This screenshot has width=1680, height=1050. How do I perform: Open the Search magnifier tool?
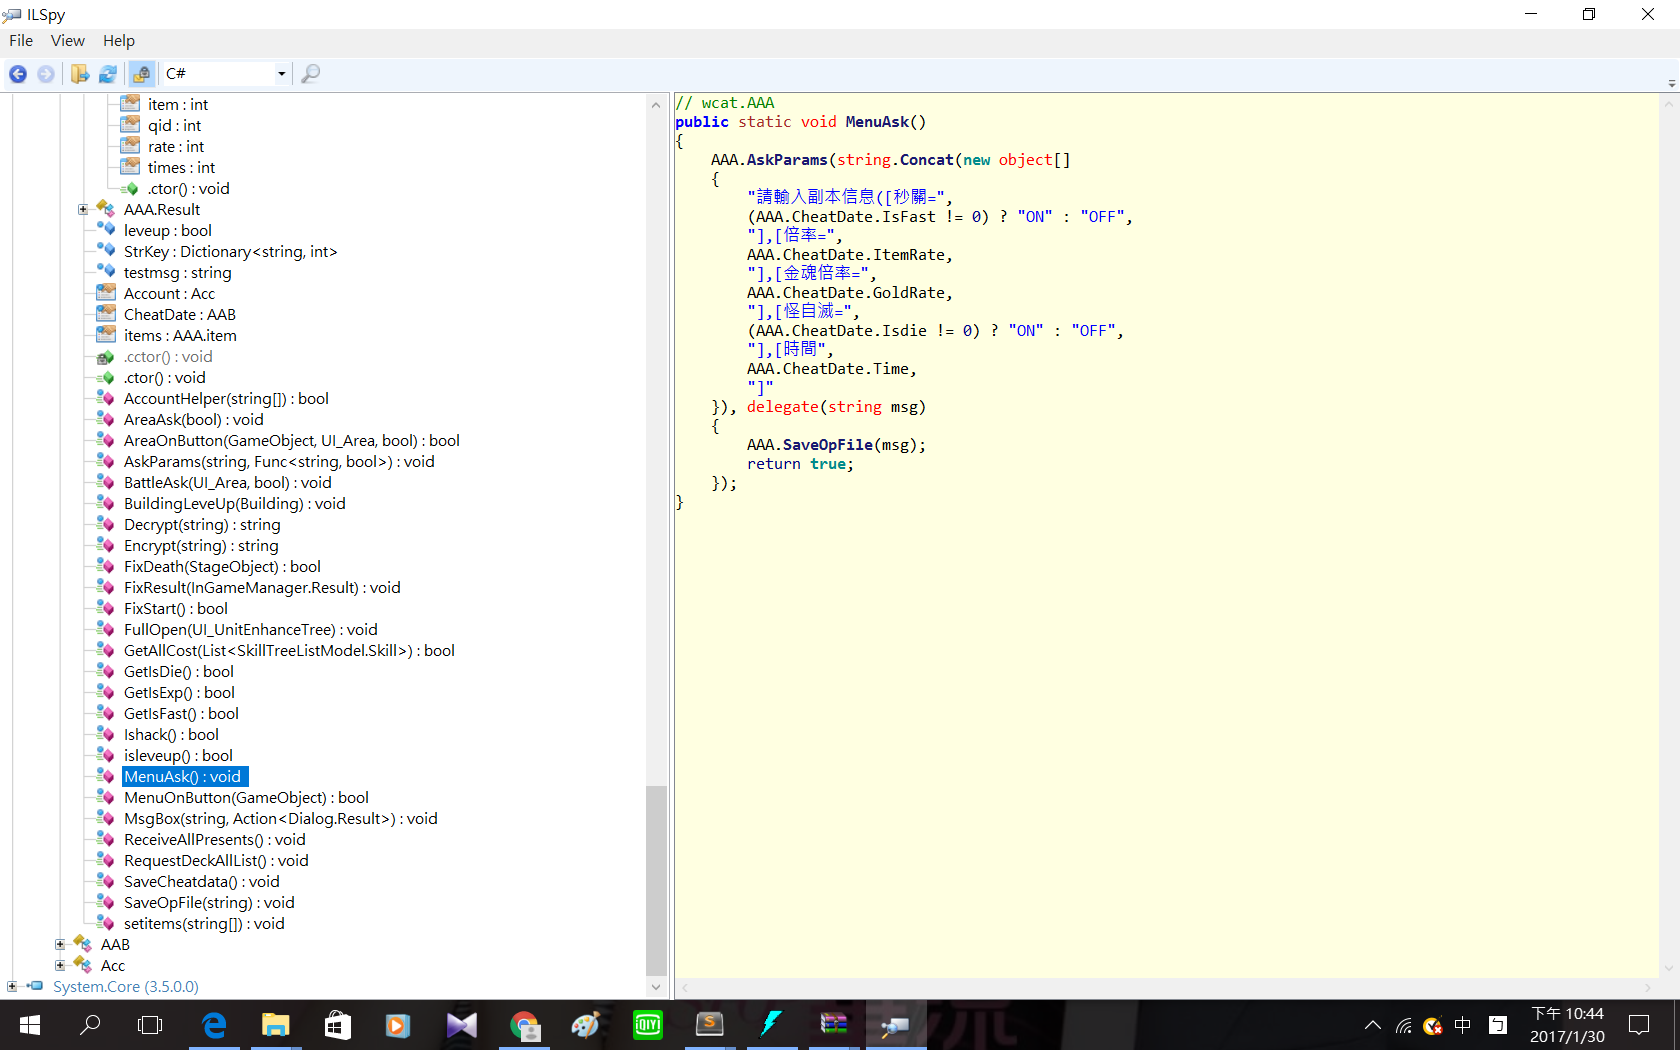tap(311, 74)
